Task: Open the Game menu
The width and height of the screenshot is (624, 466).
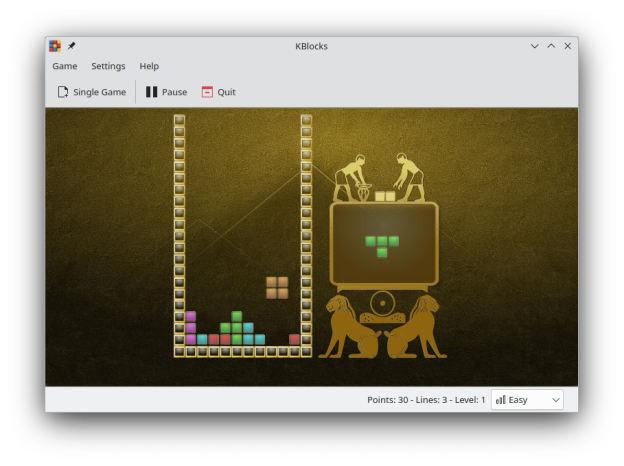Action: tap(65, 66)
